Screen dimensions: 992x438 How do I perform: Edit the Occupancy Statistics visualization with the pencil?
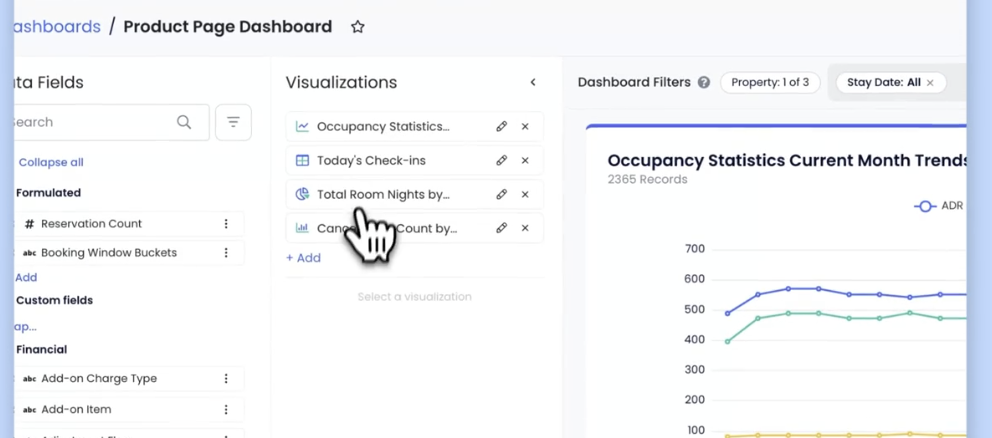(x=502, y=127)
